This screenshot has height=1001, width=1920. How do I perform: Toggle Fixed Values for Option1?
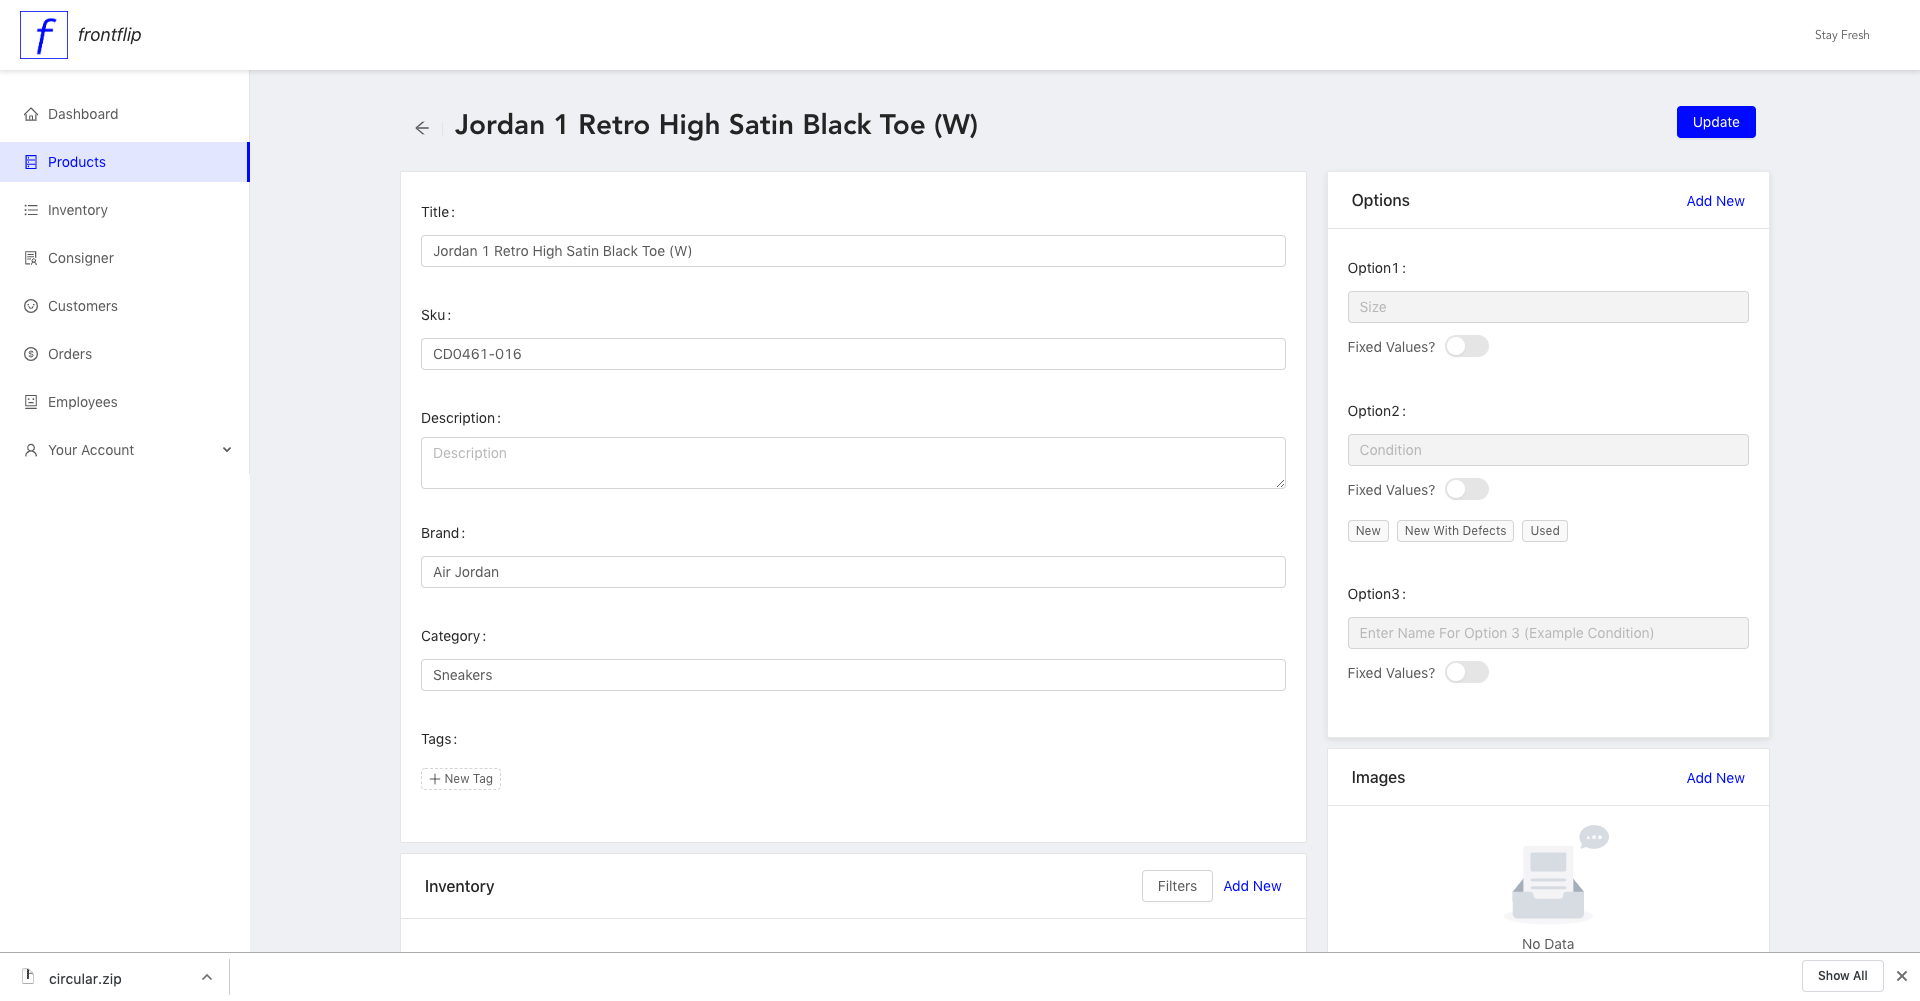click(x=1467, y=346)
